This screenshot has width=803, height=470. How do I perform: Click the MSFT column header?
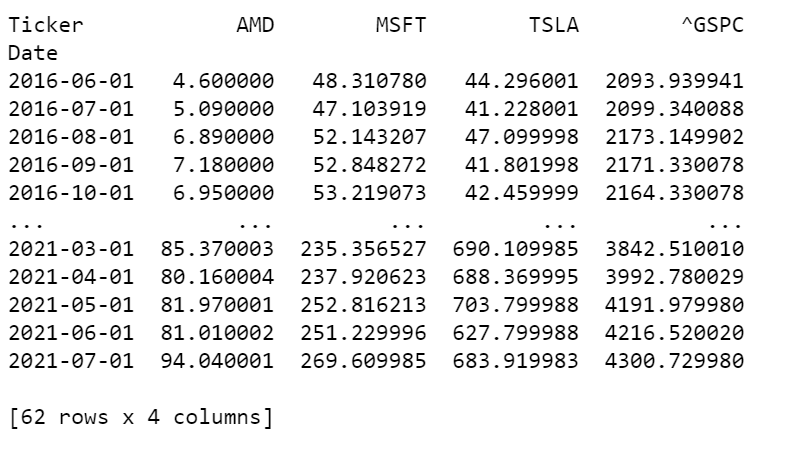point(400,25)
